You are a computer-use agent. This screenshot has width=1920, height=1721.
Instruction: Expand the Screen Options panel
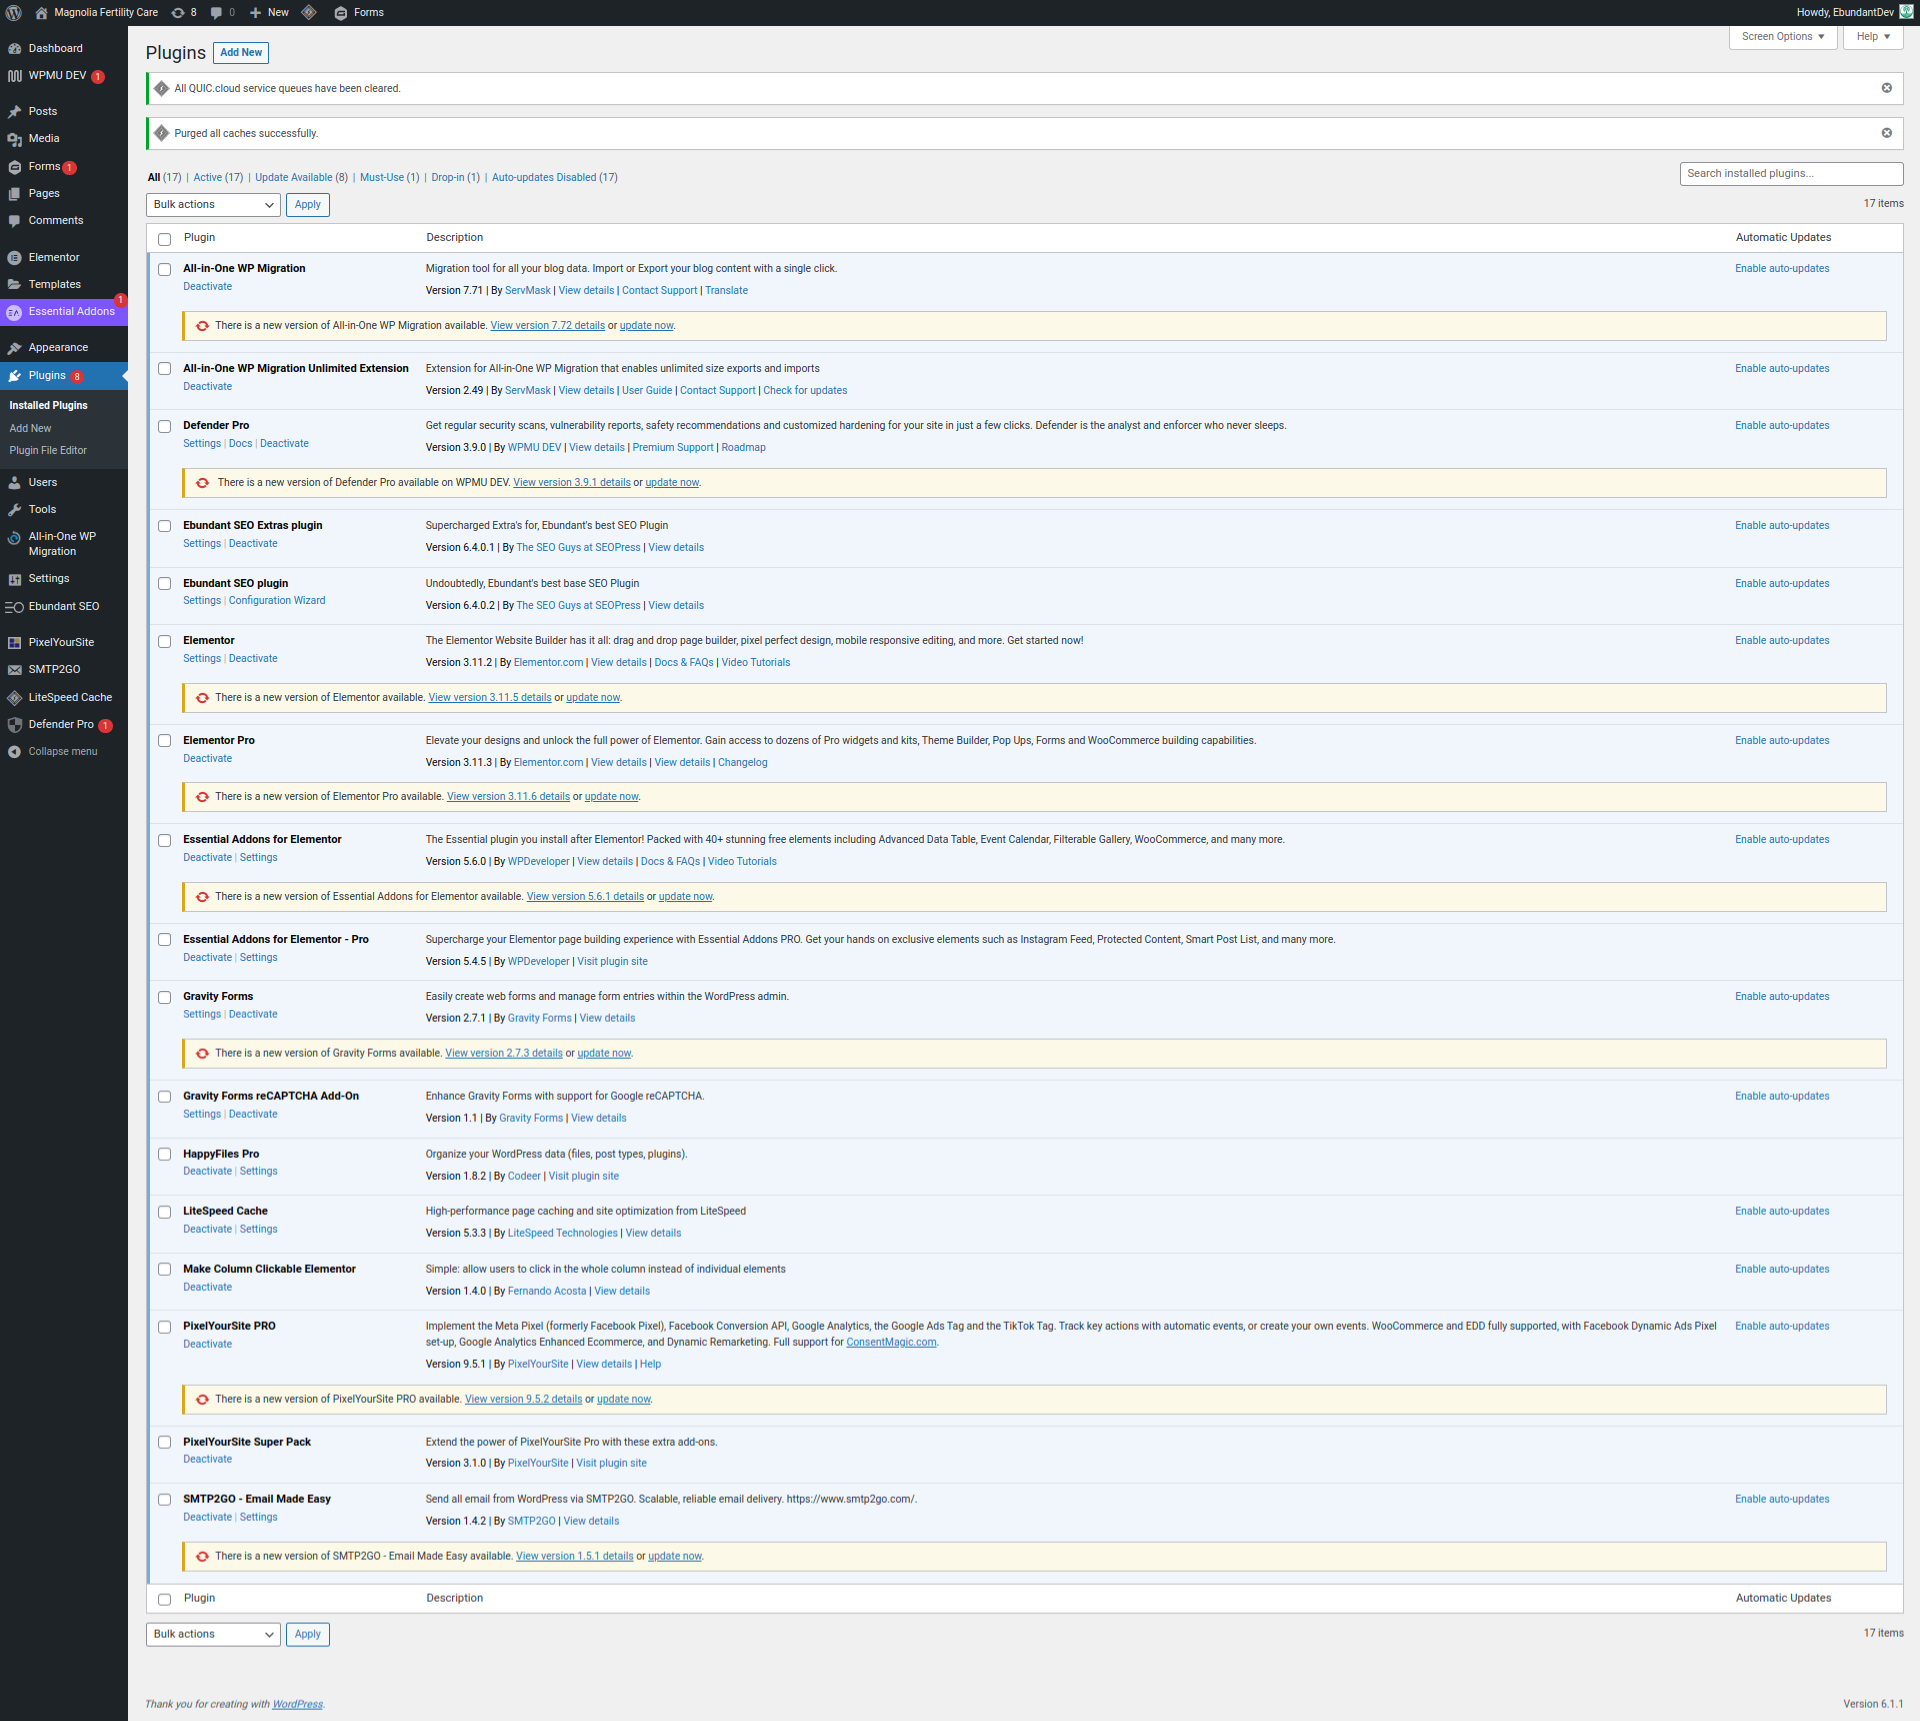point(1782,37)
